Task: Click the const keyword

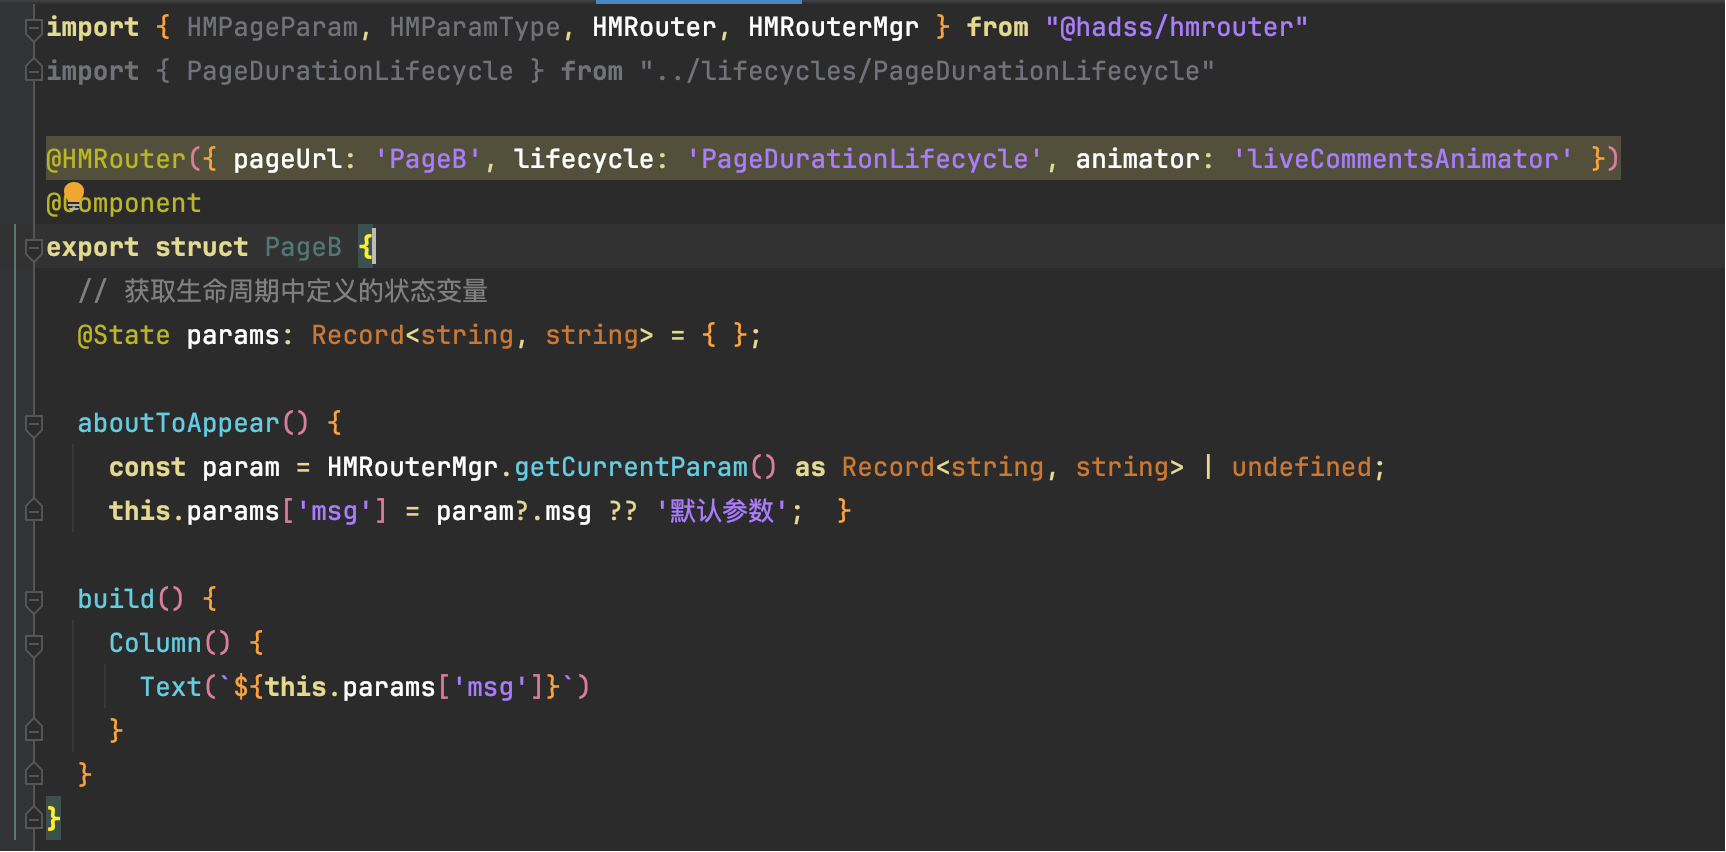Action: 147,467
